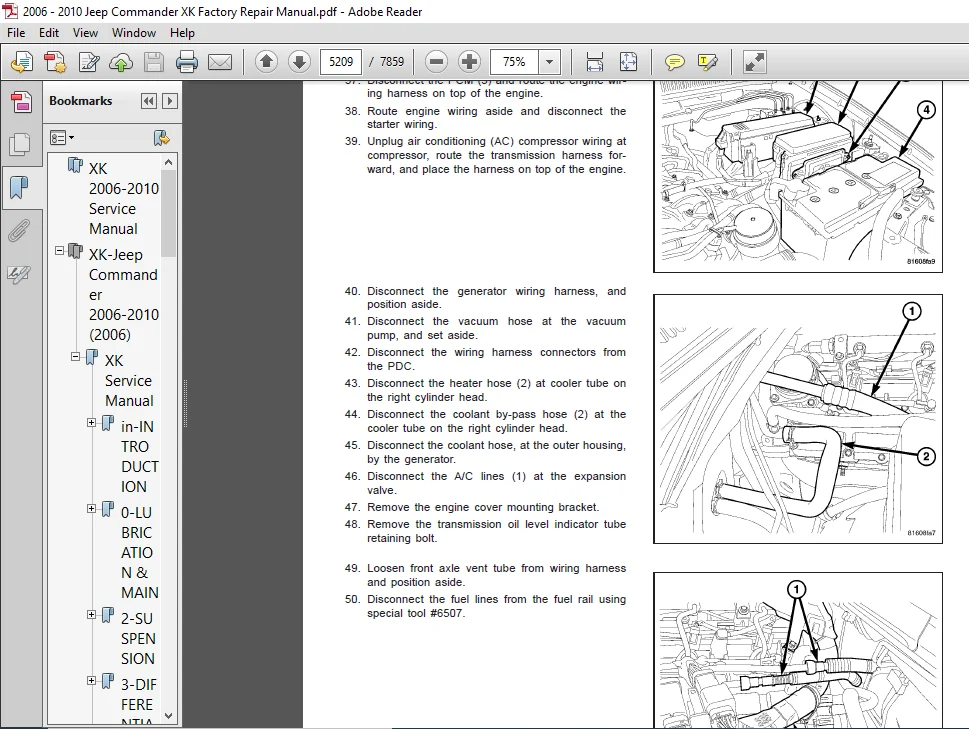The image size is (969, 729).
Task: Click the Send by email envelope icon
Action: [x=220, y=62]
